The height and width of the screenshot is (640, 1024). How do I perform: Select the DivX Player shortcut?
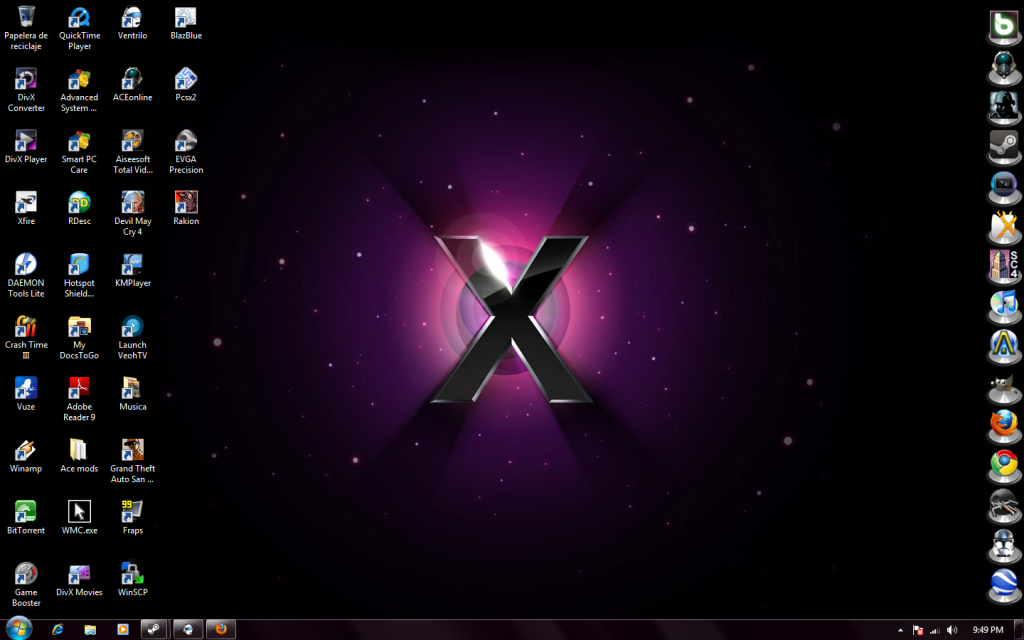pos(26,147)
